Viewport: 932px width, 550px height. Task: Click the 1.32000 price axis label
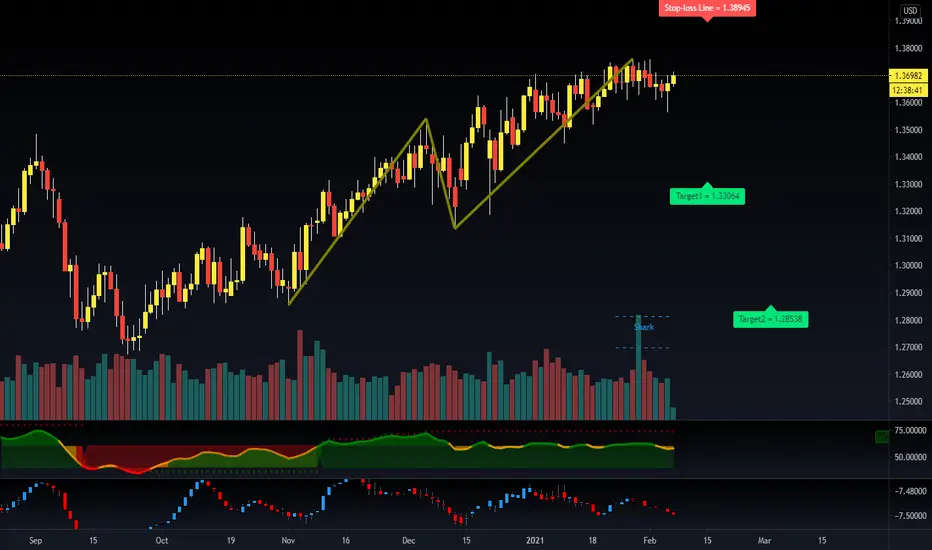pyautogui.click(x=909, y=211)
